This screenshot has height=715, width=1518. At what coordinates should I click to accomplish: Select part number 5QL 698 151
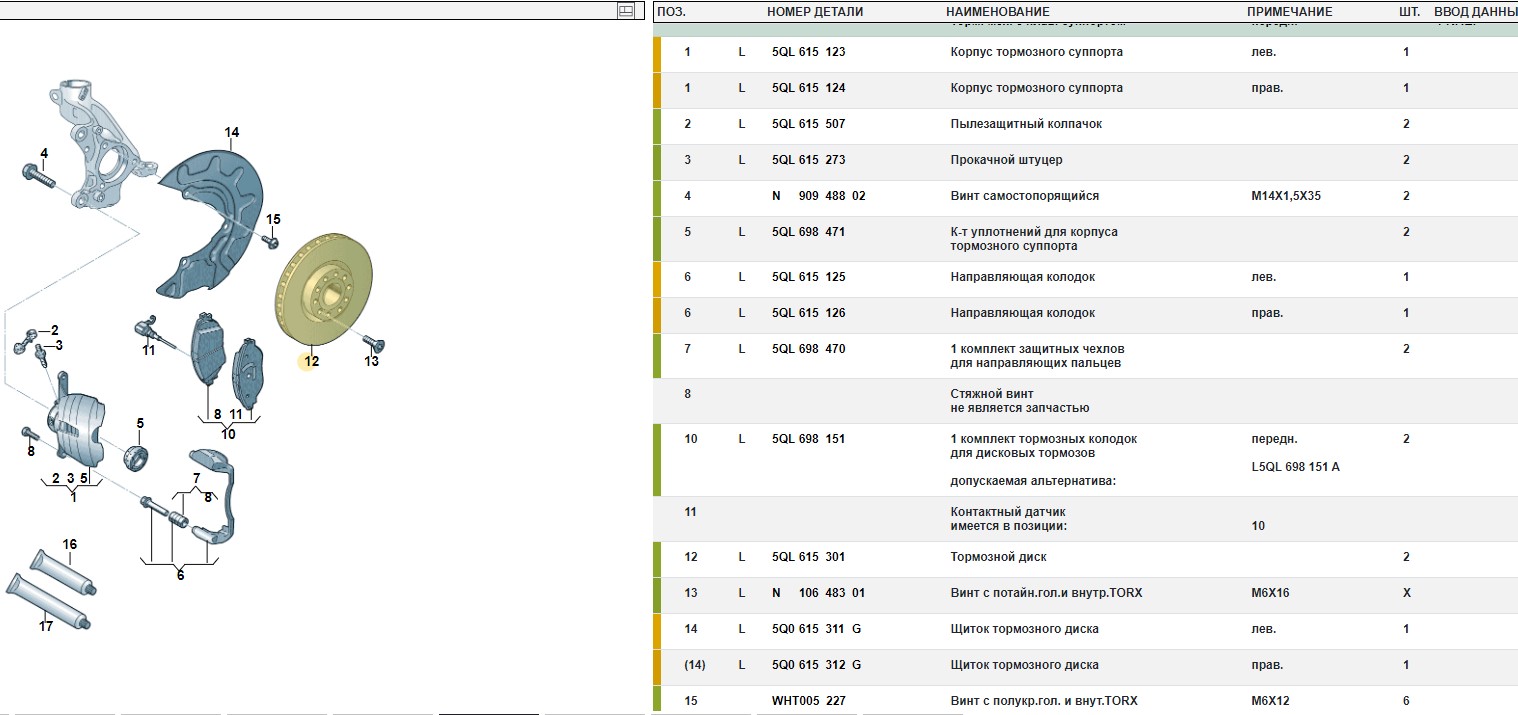808,439
